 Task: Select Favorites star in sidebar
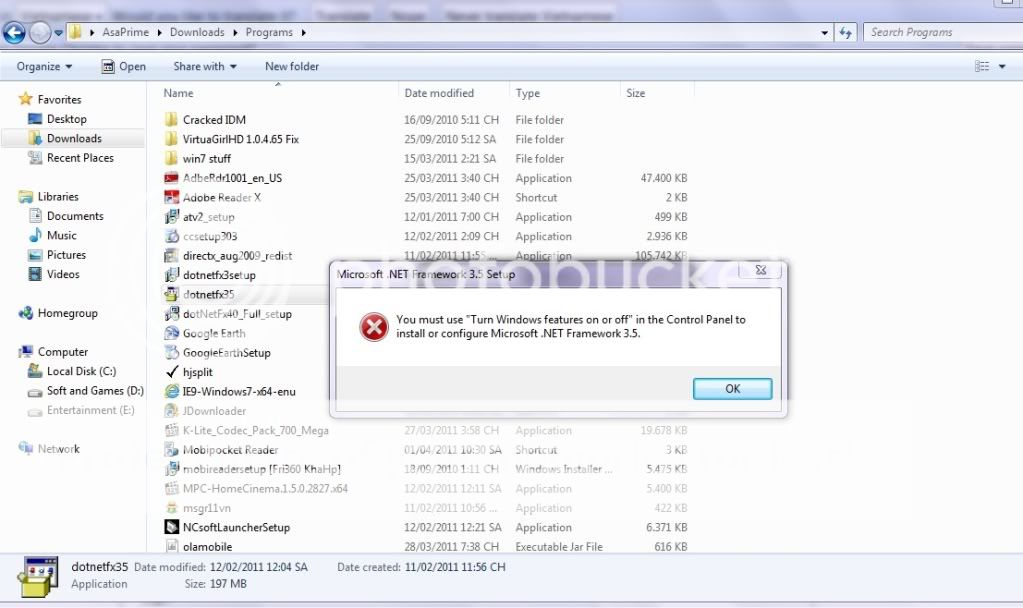tap(25, 99)
